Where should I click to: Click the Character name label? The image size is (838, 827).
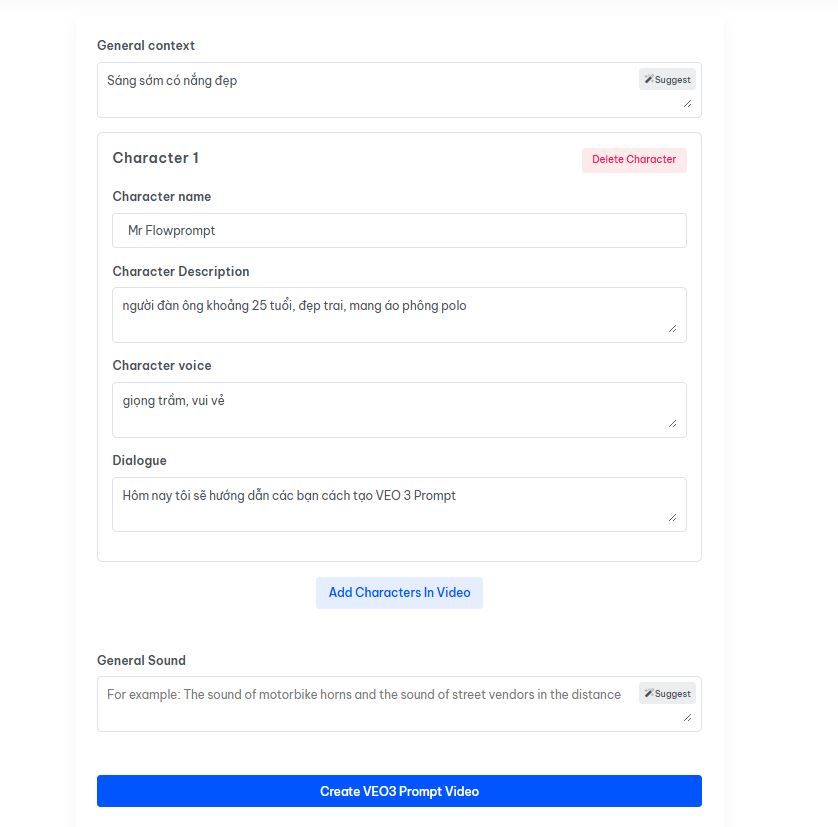tap(162, 196)
